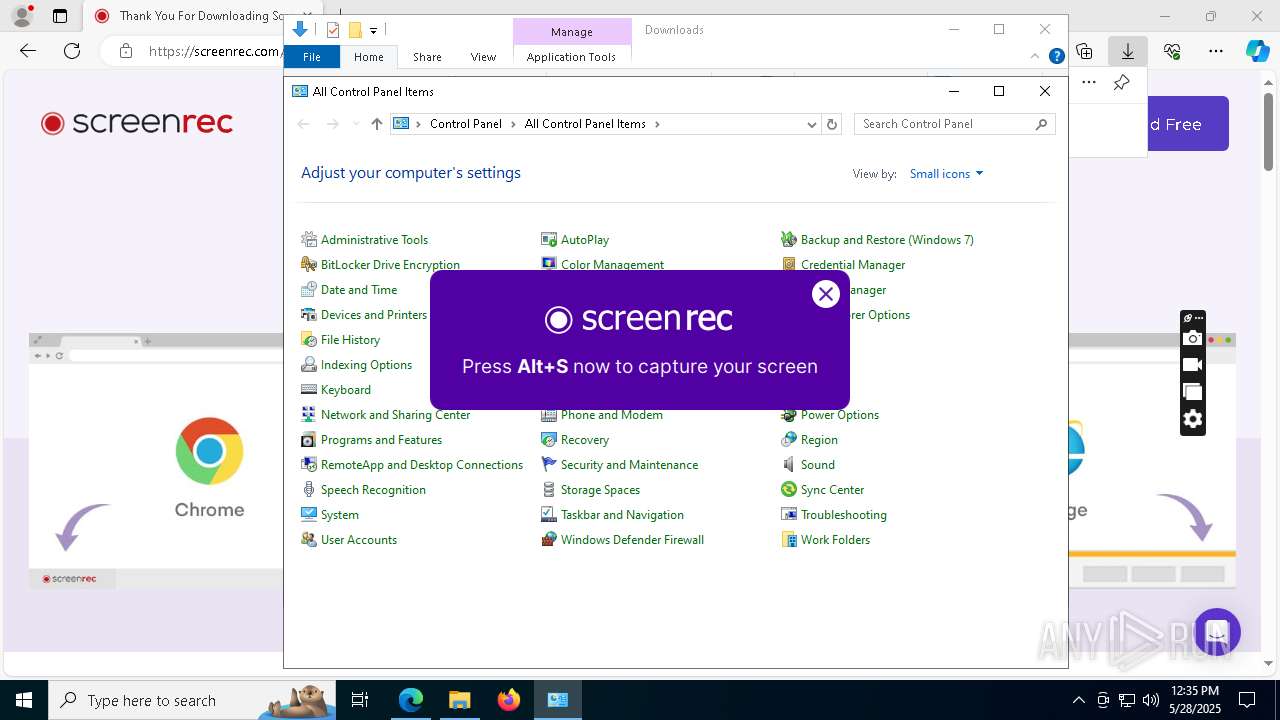Expand the Control Panel address bar history dropdown
The height and width of the screenshot is (720, 1280).
(811, 124)
